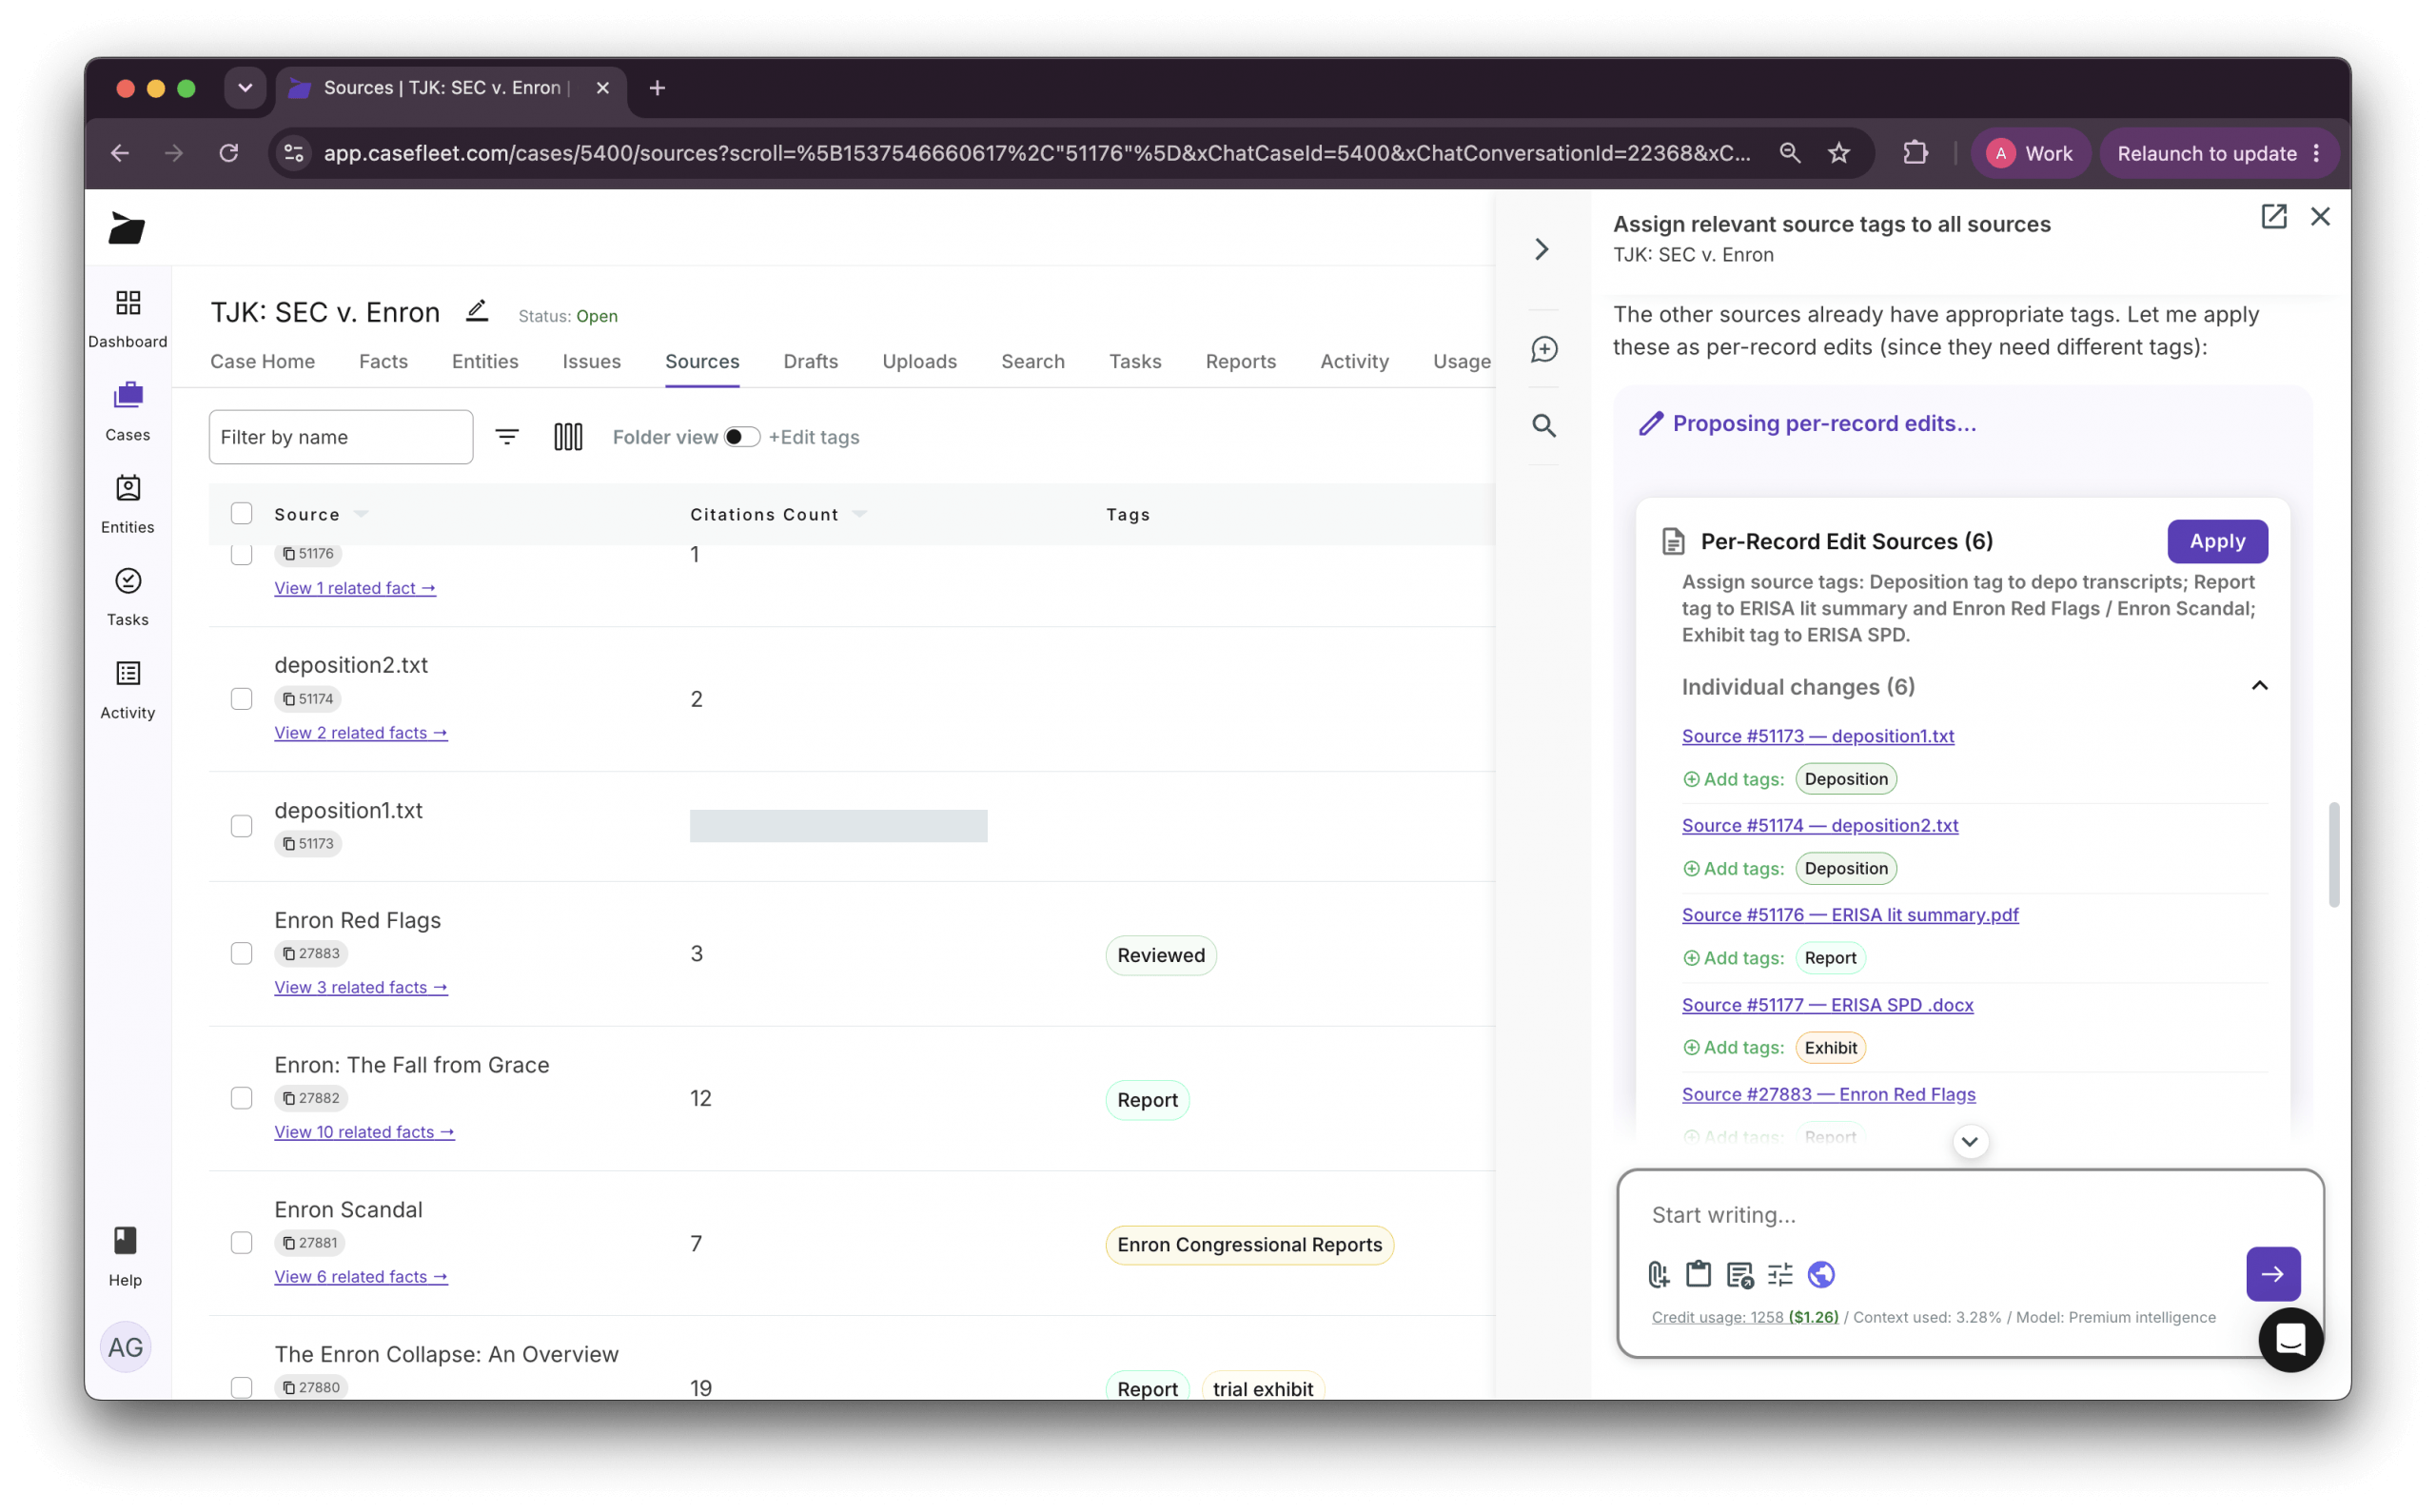Check the deposition1.txt row checkbox
The height and width of the screenshot is (1512, 2436).
pos(241,826)
